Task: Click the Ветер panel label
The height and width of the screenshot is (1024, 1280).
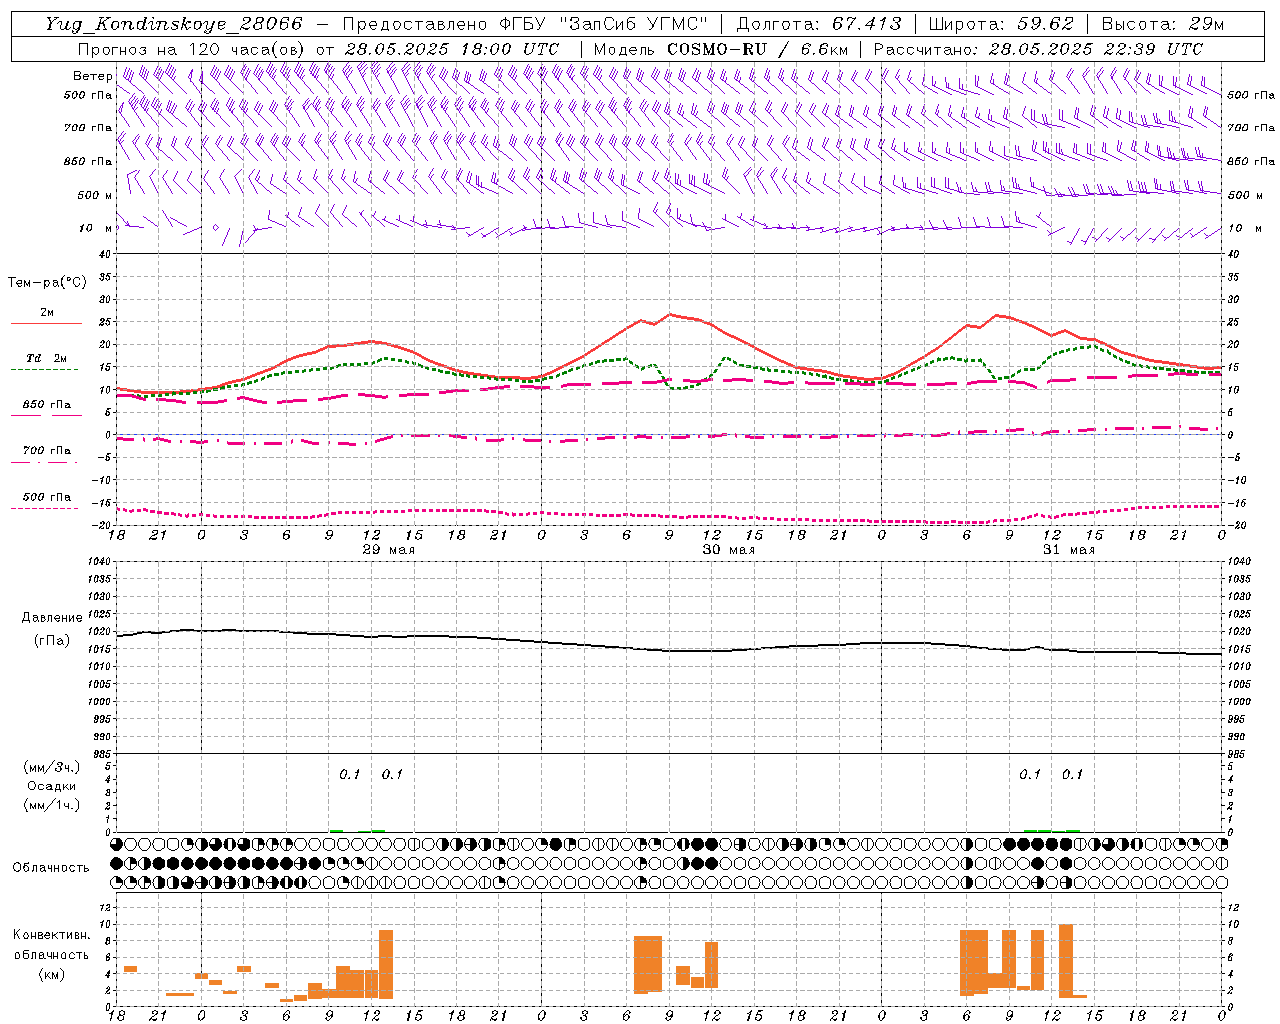Action: tap(93, 76)
